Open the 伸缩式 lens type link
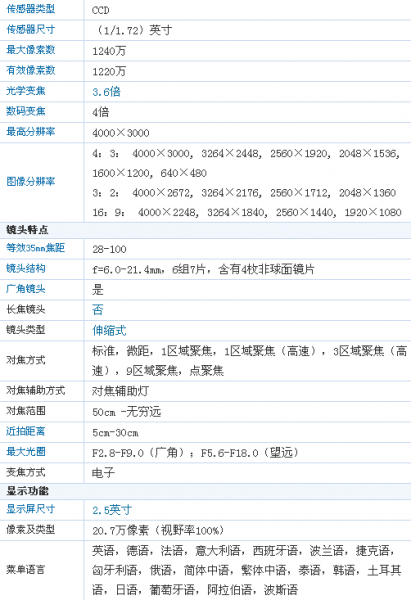The height and width of the screenshot is (600, 411). [109, 330]
